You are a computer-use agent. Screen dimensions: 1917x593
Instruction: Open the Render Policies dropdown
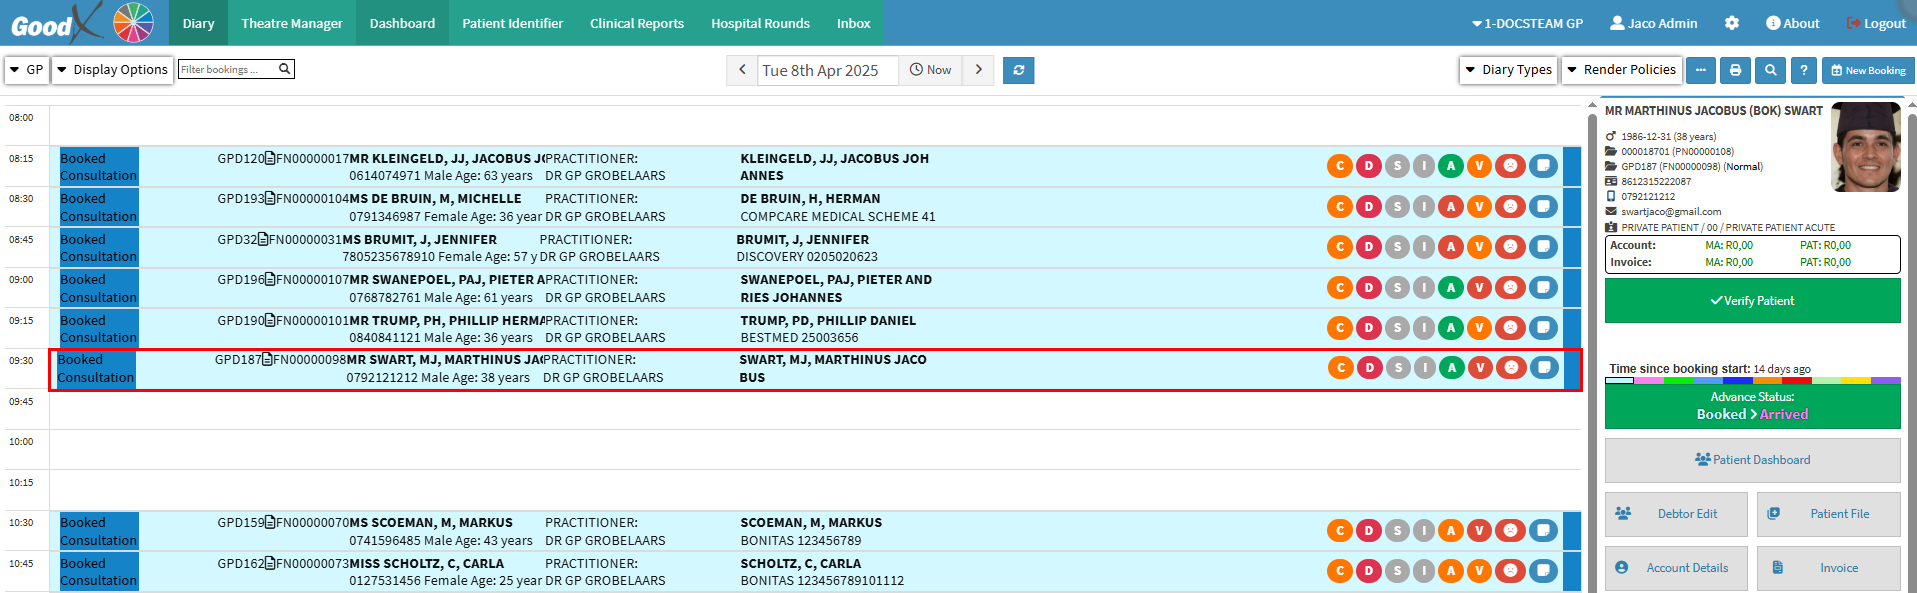[1621, 70]
